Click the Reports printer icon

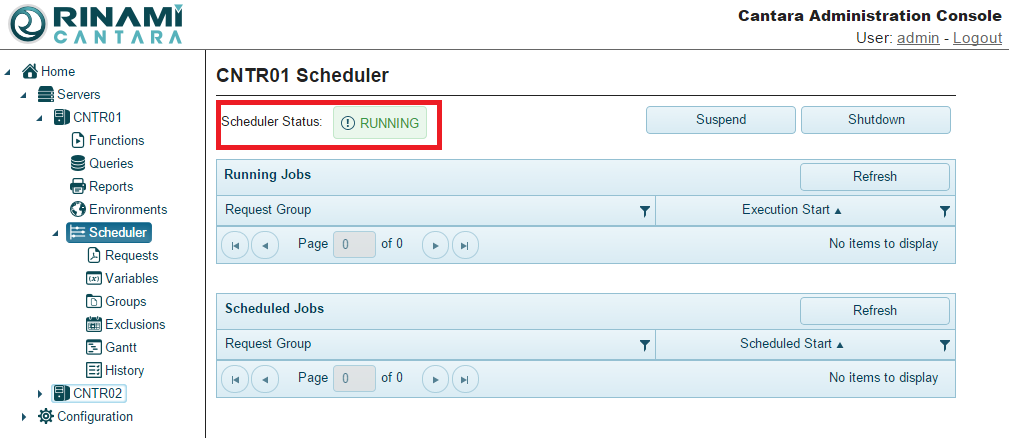(78, 187)
